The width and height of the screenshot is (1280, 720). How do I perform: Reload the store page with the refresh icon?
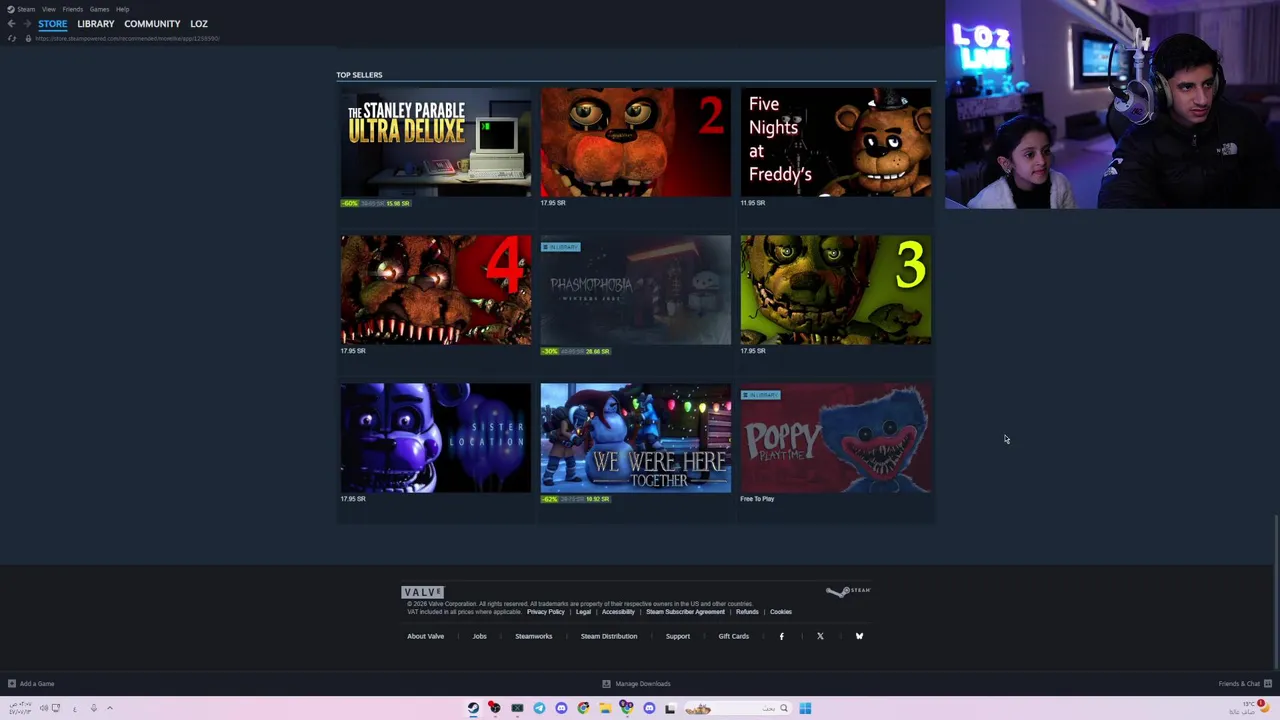click(x=11, y=39)
